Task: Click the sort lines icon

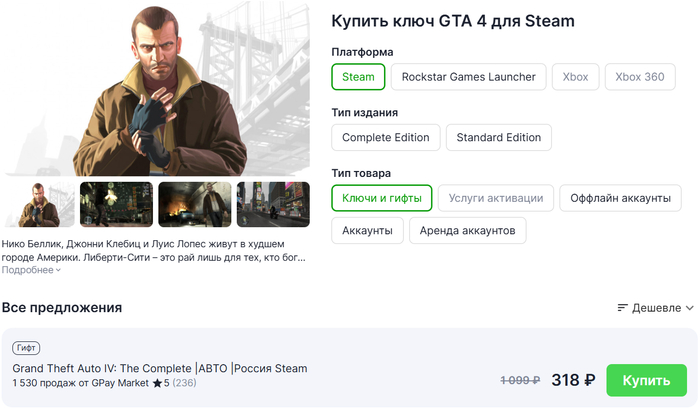Action: pyautogui.click(x=623, y=308)
